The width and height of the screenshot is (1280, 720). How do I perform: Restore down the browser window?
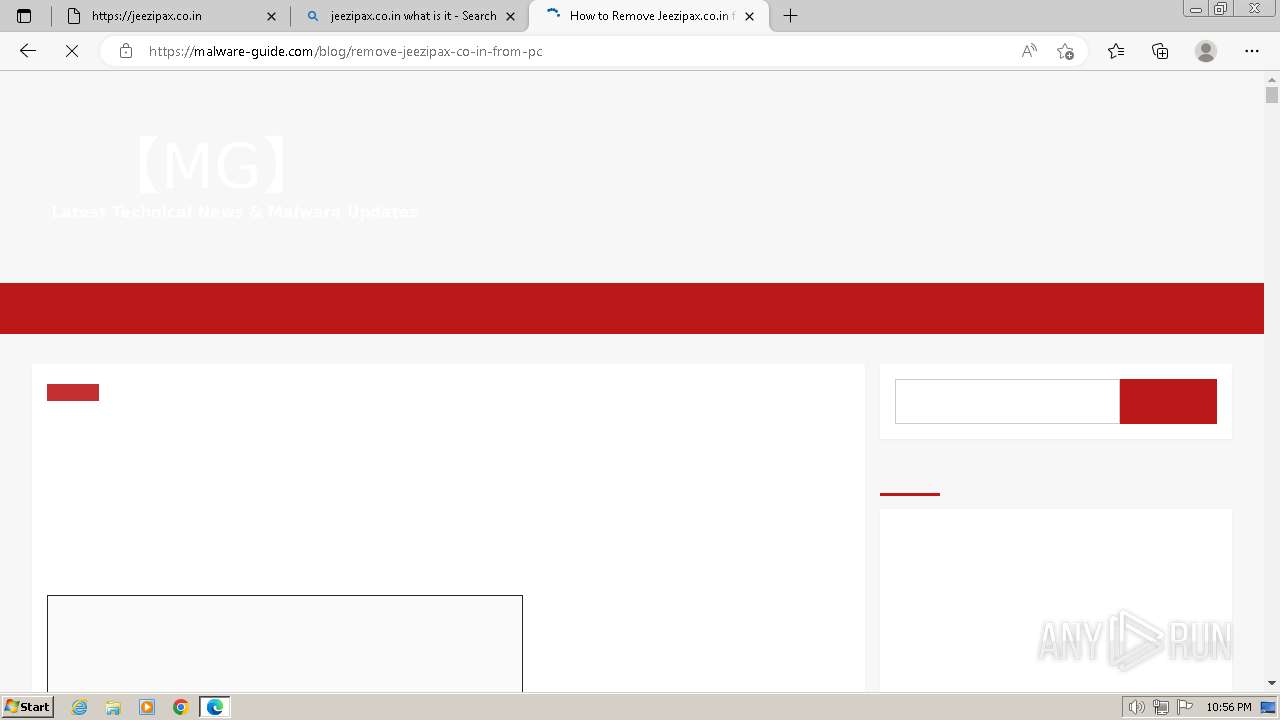[x=1220, y=9]
